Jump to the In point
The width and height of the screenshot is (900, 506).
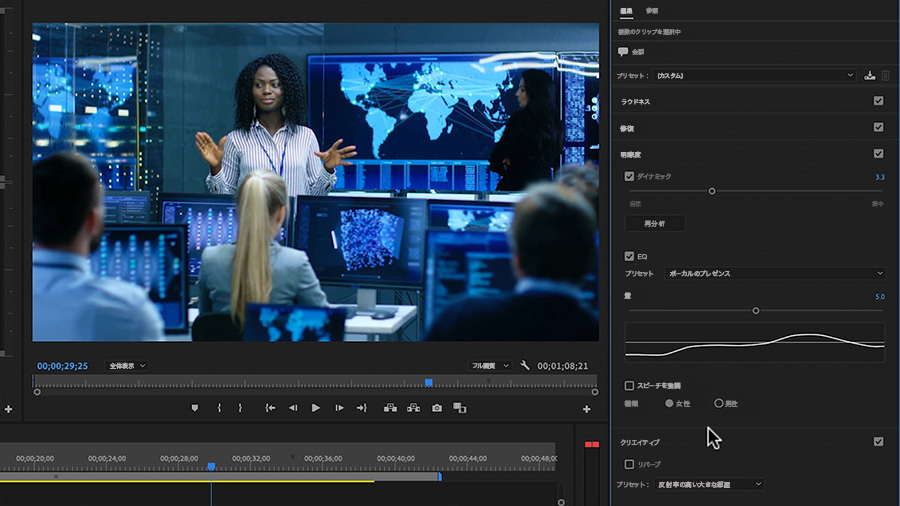(270, 408)
